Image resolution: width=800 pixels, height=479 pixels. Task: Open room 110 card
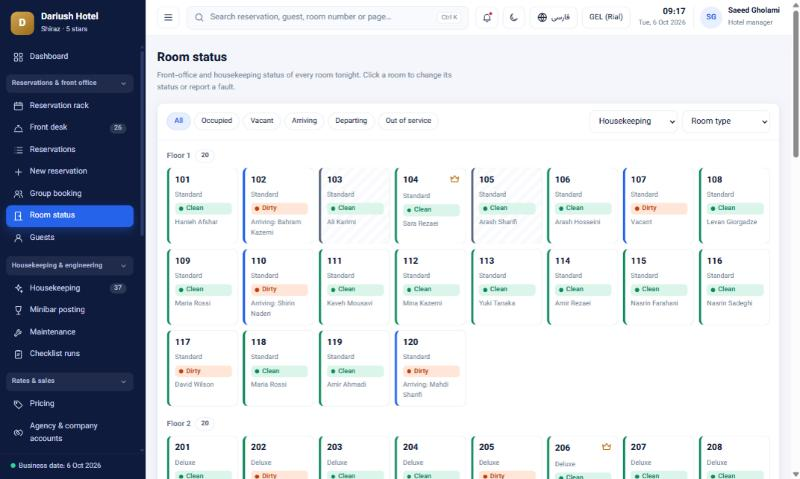[x=279, y=287]
